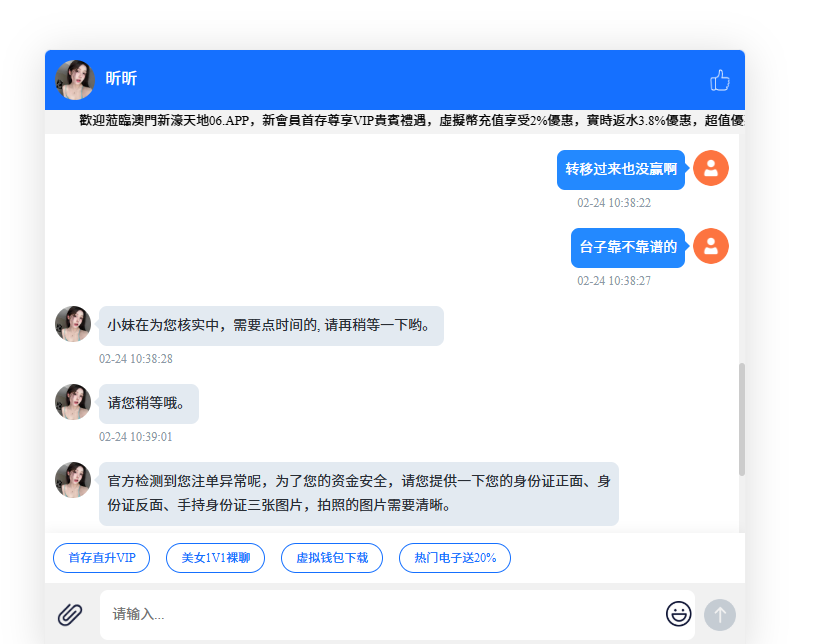This screenshot has height=644, width=830.
Task: Click the thumbs-up icon in the header
Action: pos(719,80)
